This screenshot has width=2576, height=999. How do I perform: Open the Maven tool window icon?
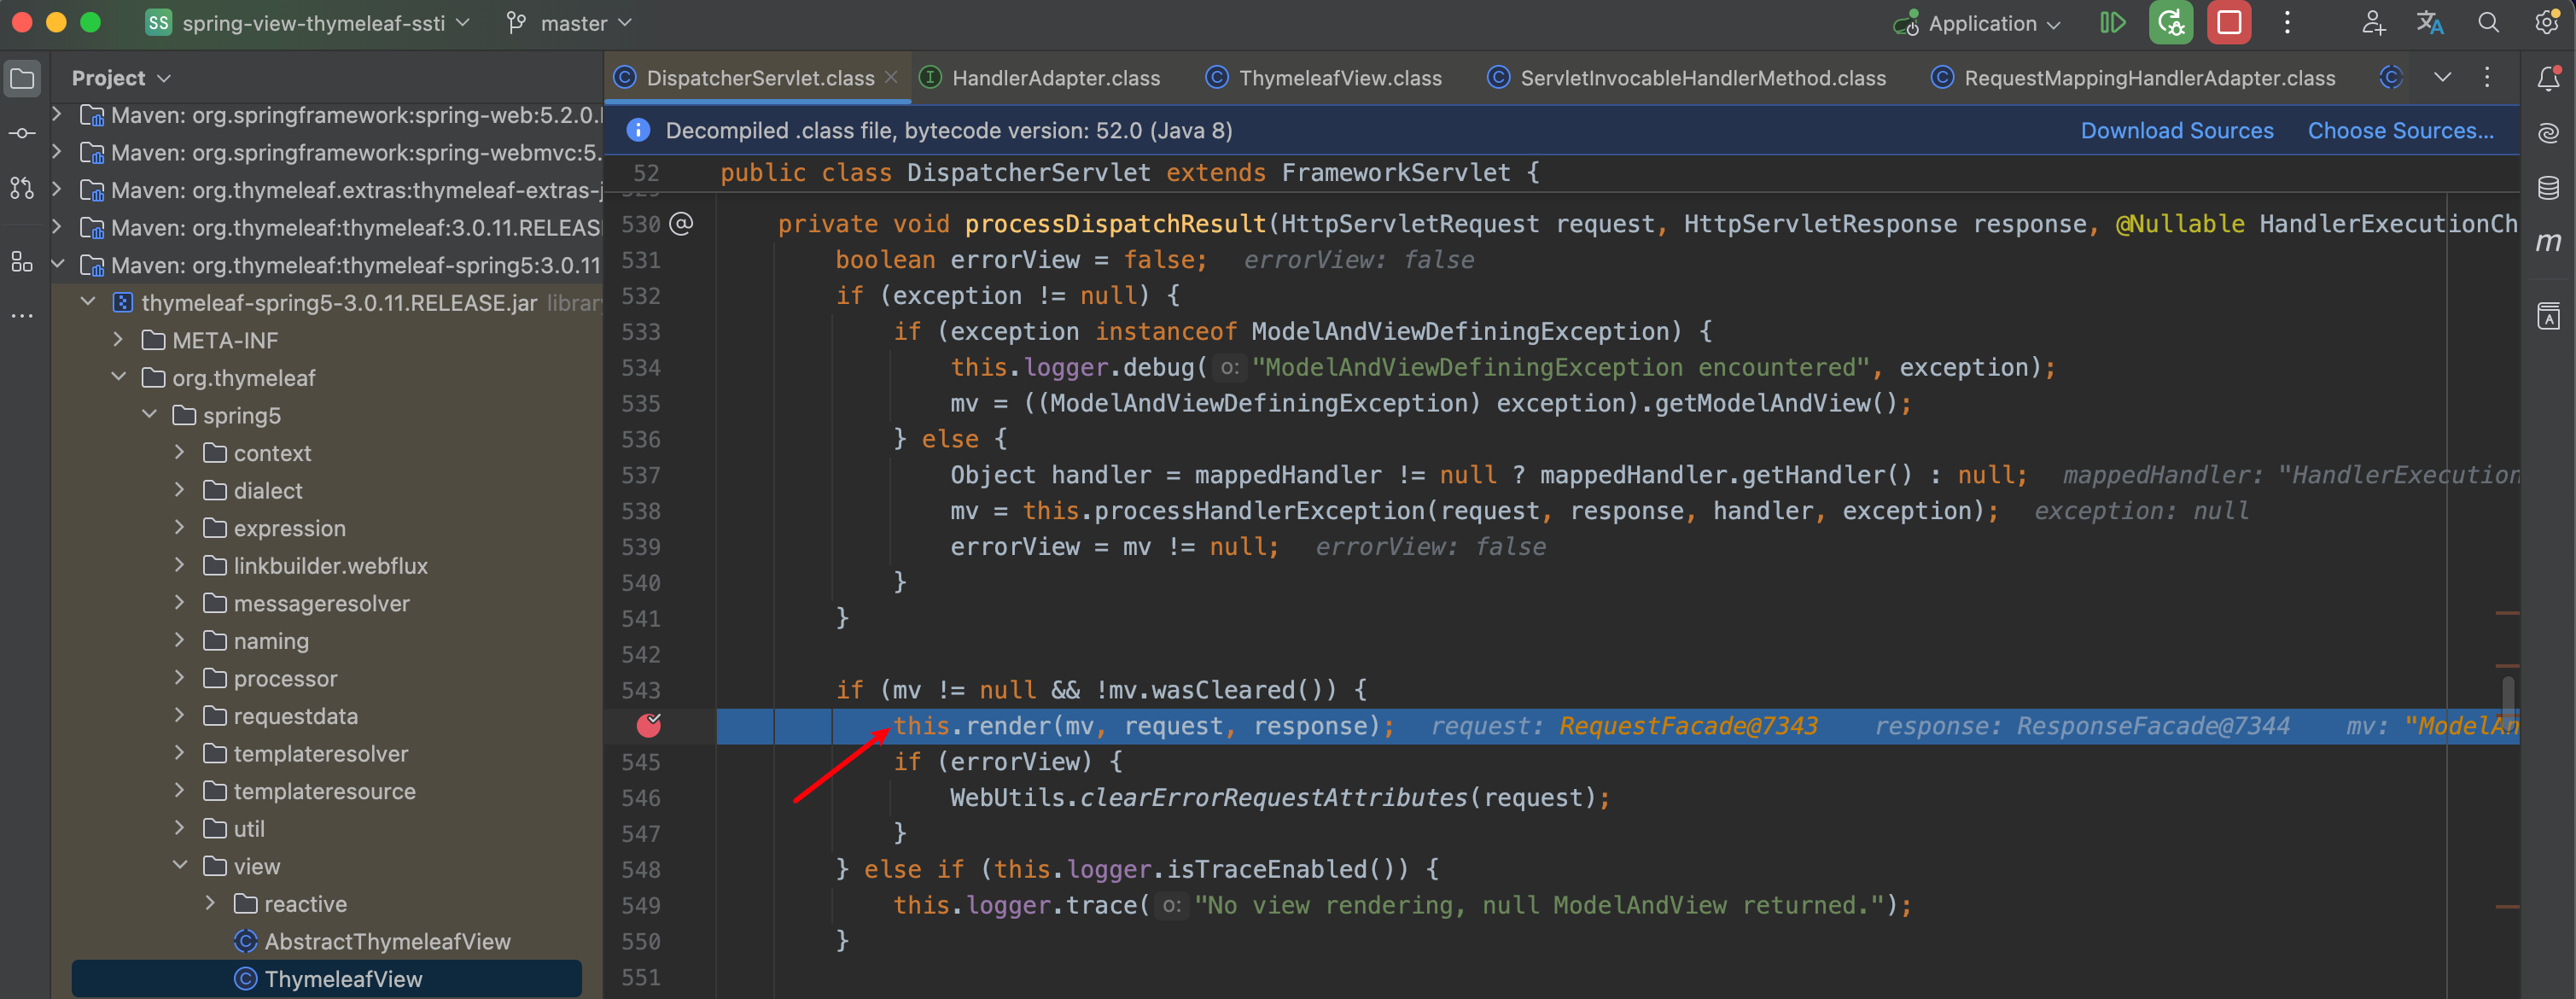(2548, 242)
